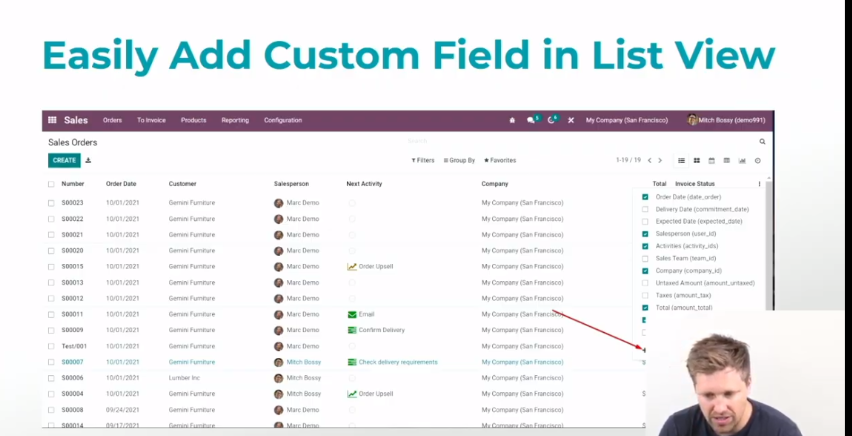Open the Filters dropdown
The width and height of the screenshot is (852, 436).
pyautogui.click(x=423, y=160)
